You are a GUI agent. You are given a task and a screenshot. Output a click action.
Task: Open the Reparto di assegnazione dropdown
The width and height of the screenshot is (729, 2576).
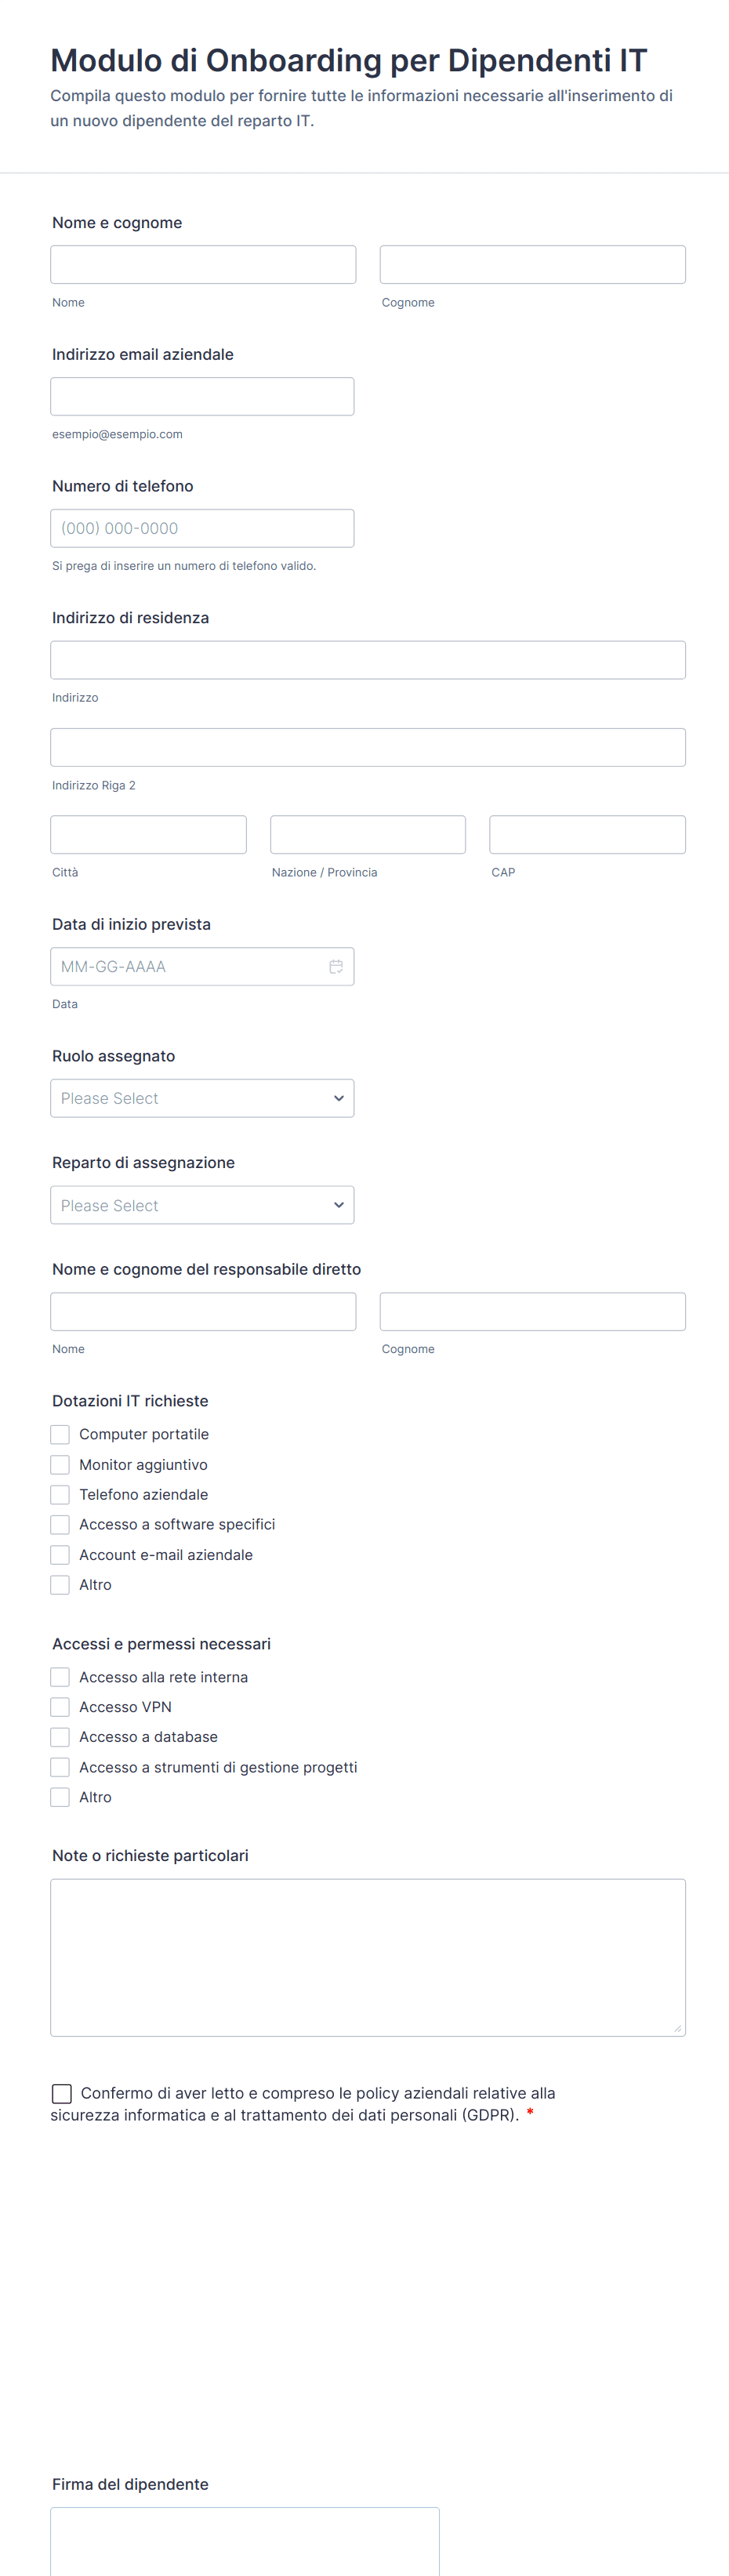(x=202, y=1205)
